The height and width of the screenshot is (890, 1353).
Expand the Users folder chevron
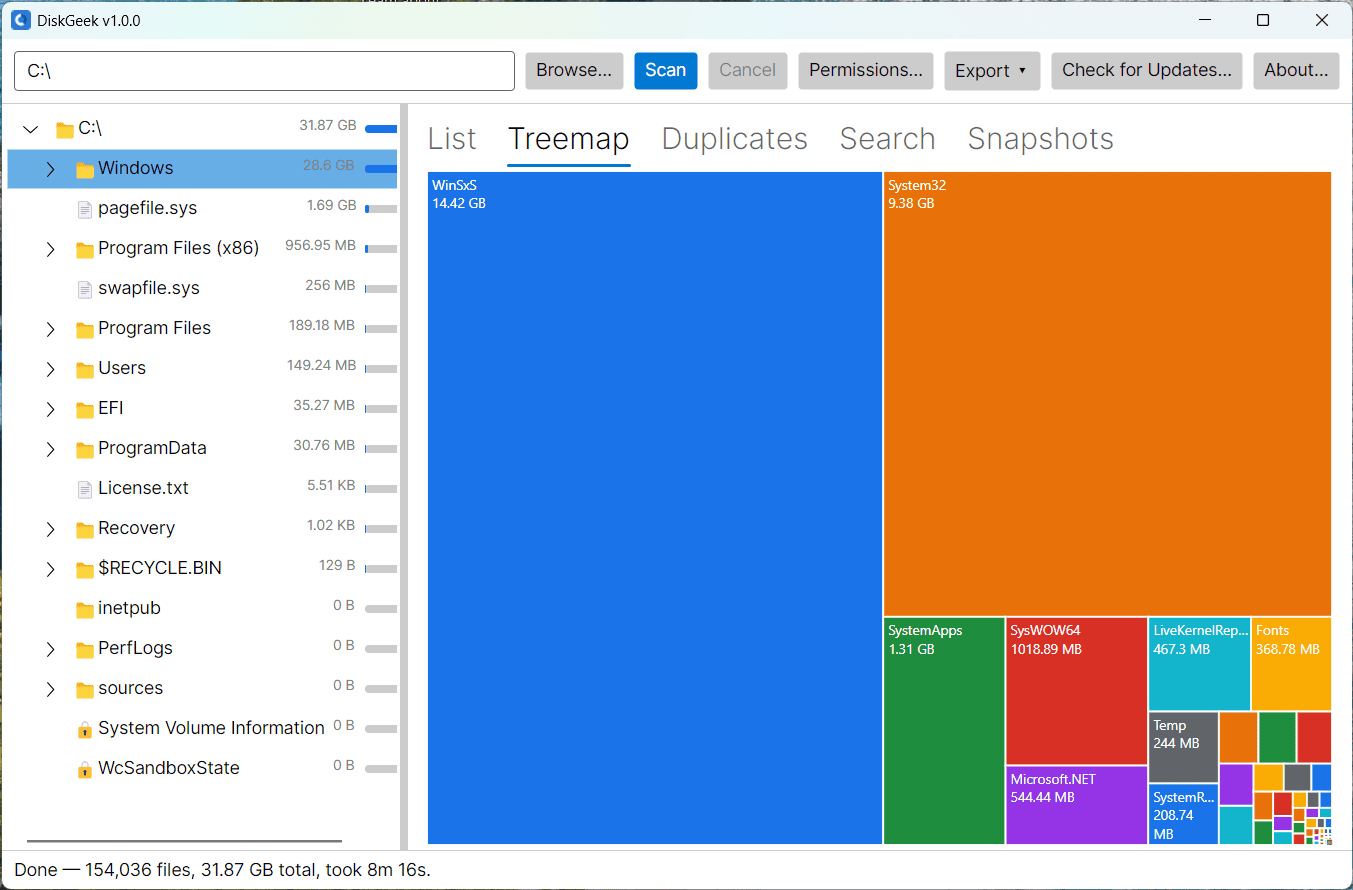(x=50, y=369)
